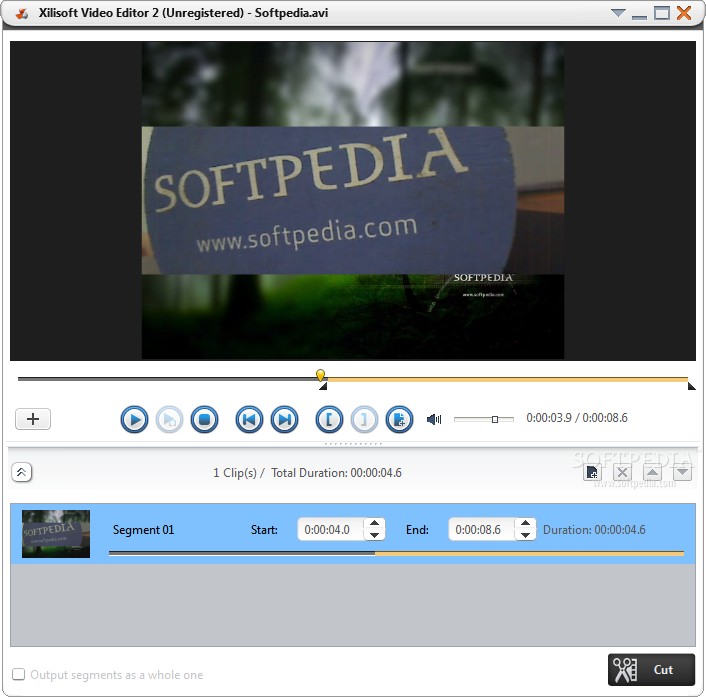Minimize the Xilisoft Video Editor window
This screenshot has height=697, width=706.
[x=639, y=16]
